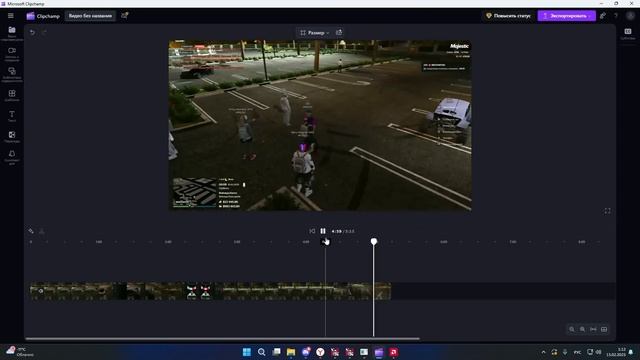The image size is (640, 360).
Task: Zoom in the timeline
Action: point(582,329)
